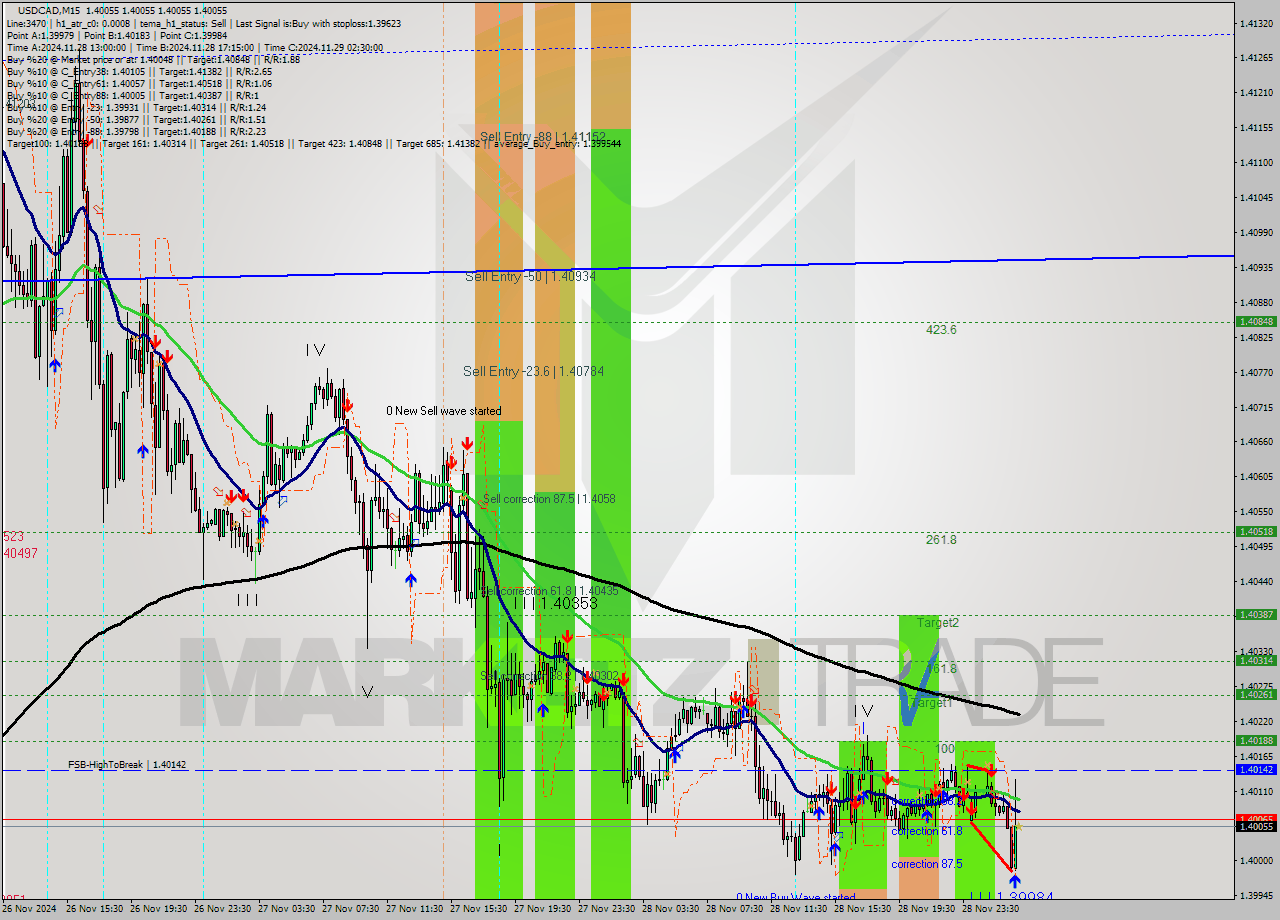Select the red down arrow below the IV label

click(348, 406)
